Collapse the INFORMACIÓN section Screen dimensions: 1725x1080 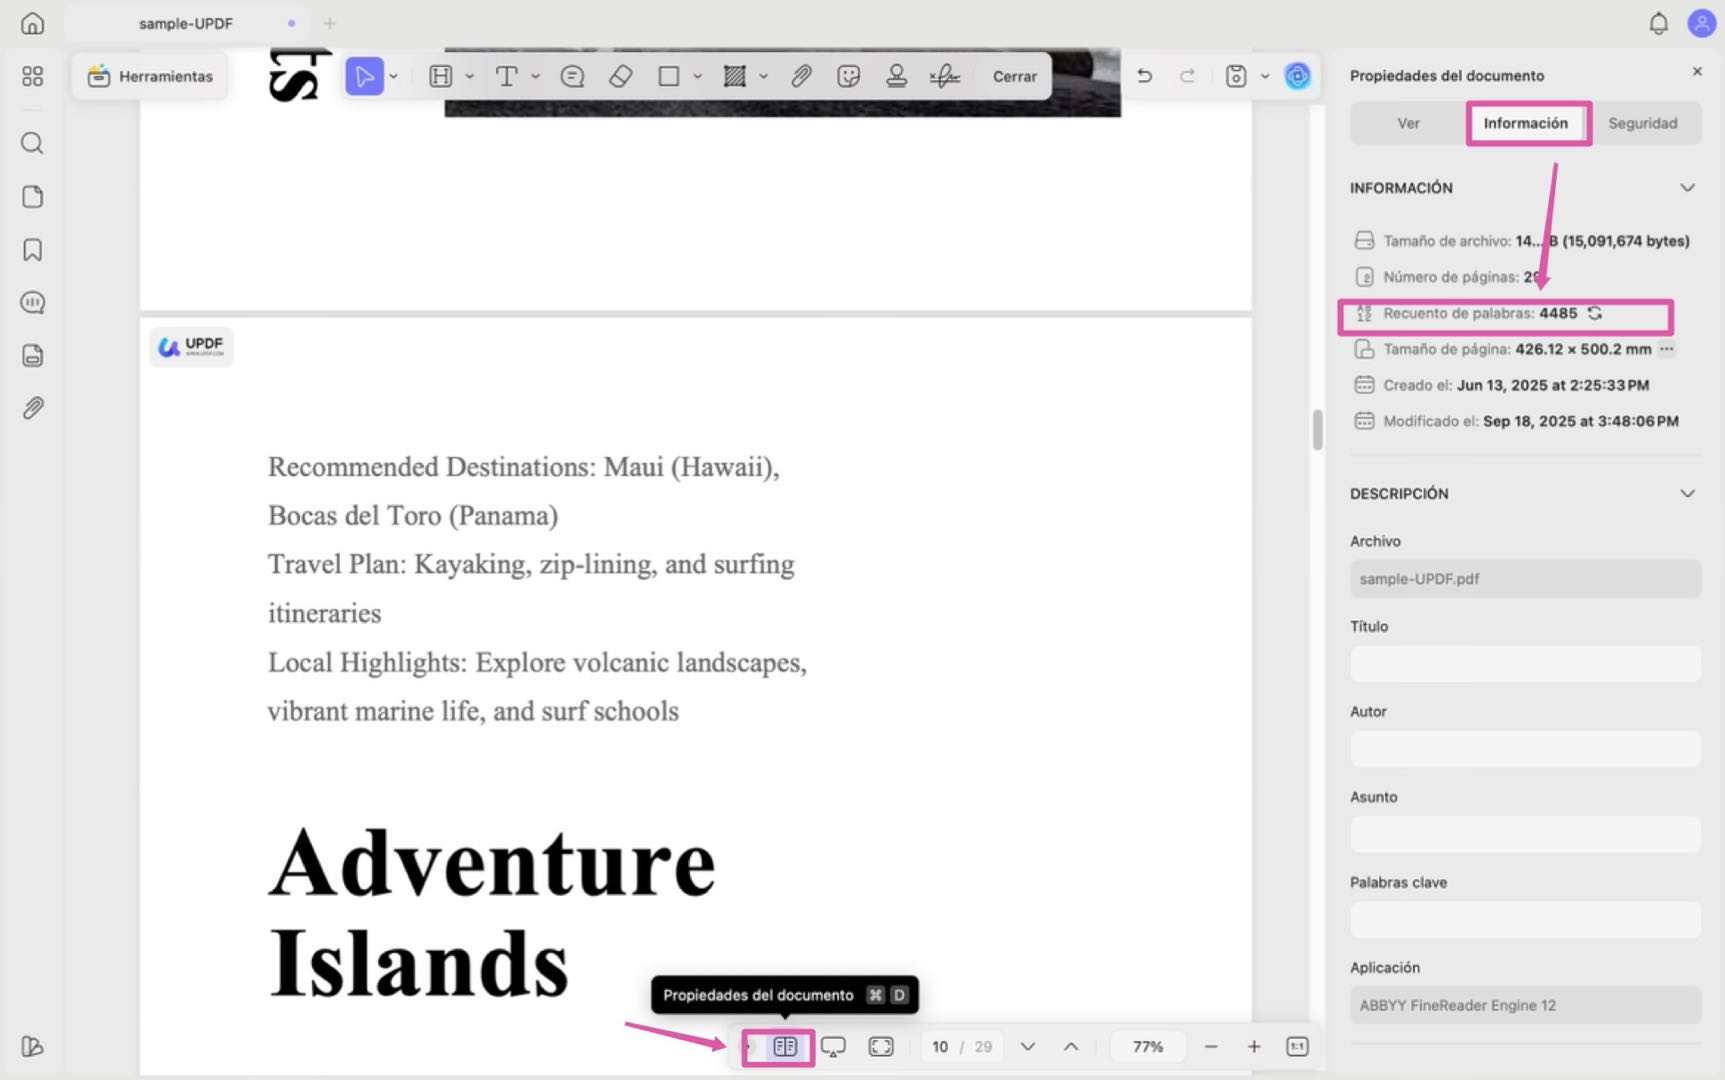click(x=1688, y=187)
